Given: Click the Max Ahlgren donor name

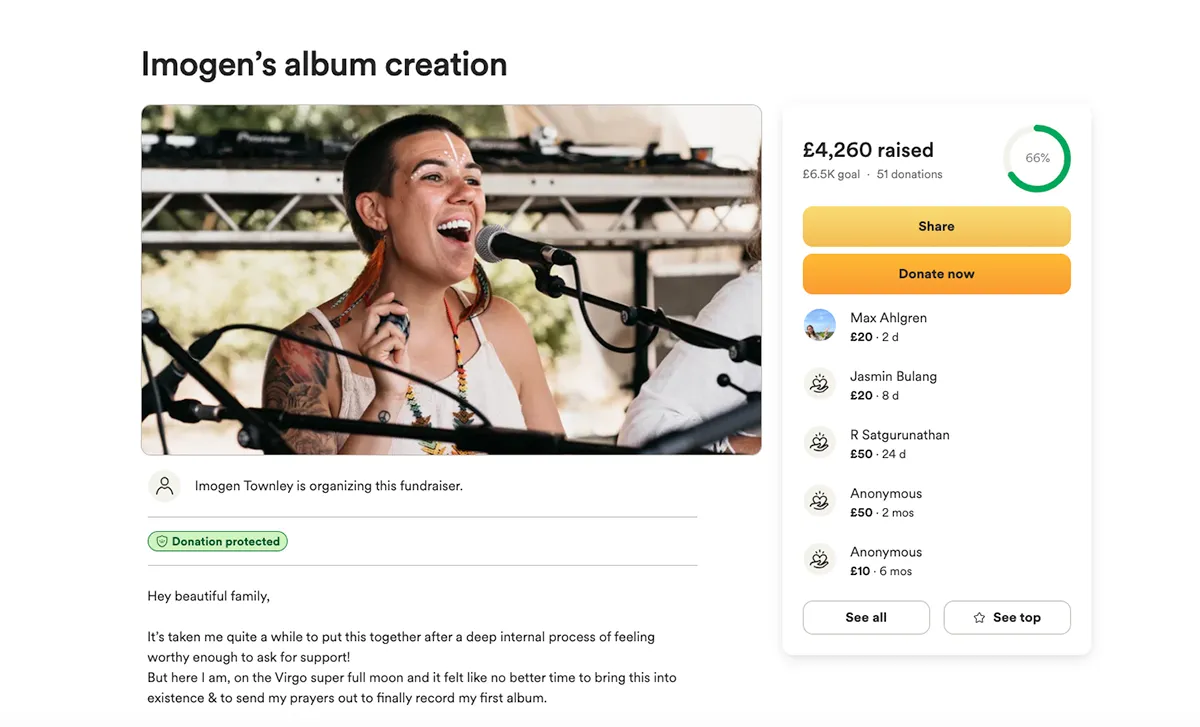Looking at the screenshot, I should pyautogui.click(x=888, y=318).
